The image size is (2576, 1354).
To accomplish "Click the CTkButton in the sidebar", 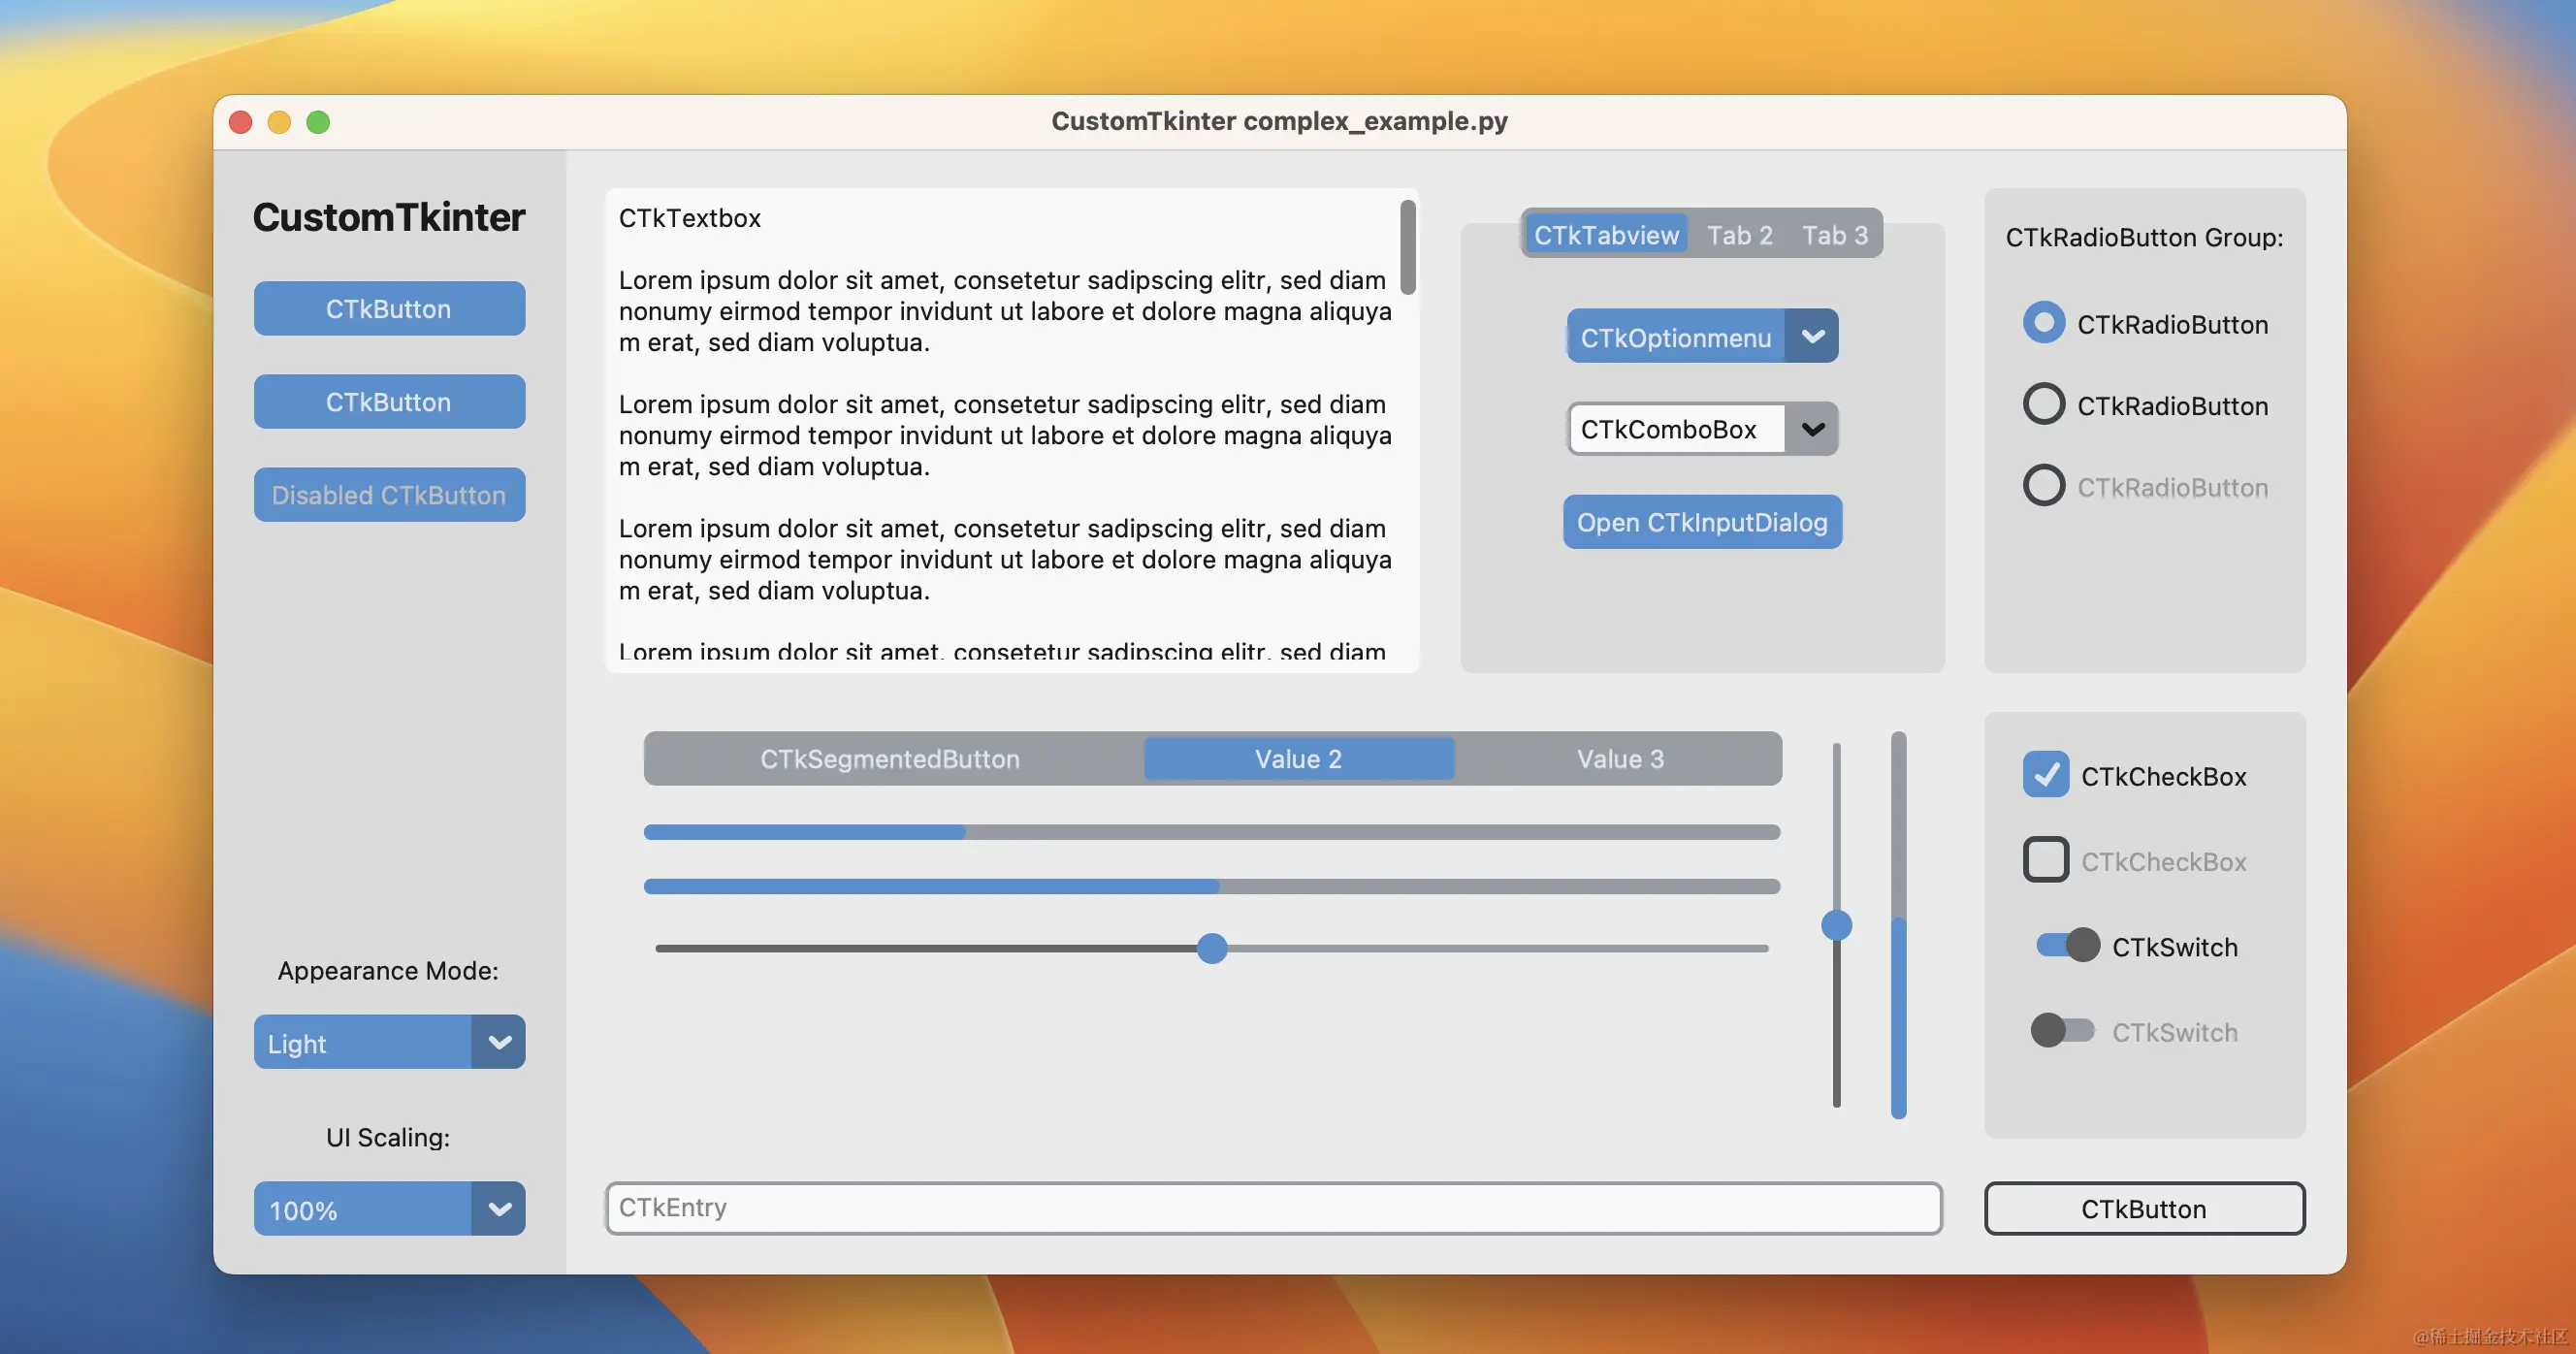I will pyautogui.click(x=389, y=308).
